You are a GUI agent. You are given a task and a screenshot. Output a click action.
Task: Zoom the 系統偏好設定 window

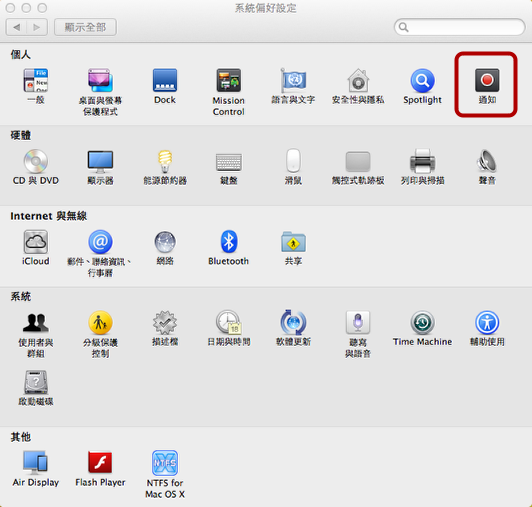[42, 8]
